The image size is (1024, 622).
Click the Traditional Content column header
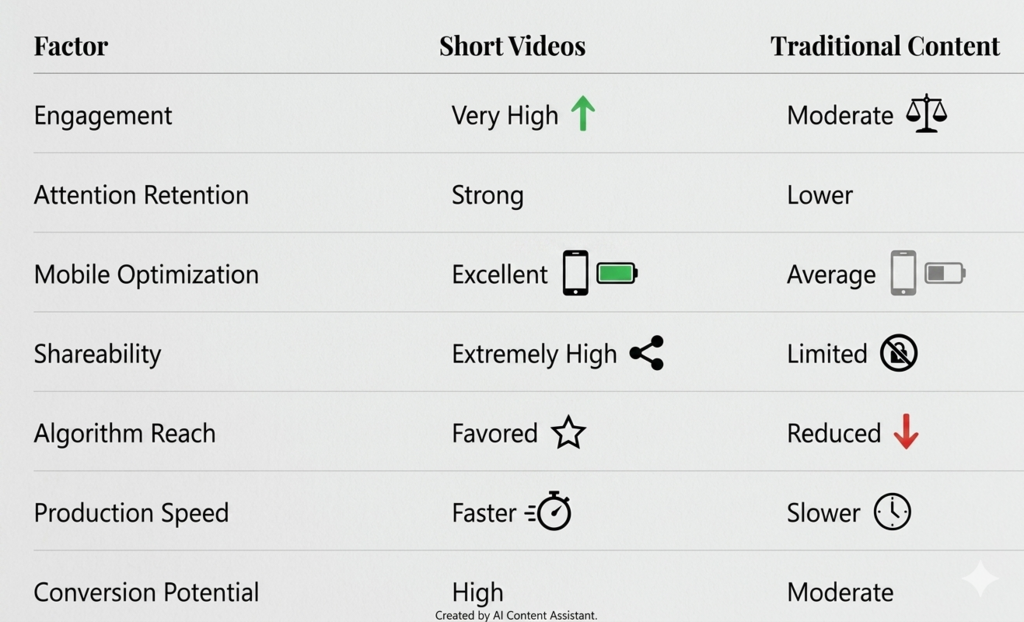point(885,46)
